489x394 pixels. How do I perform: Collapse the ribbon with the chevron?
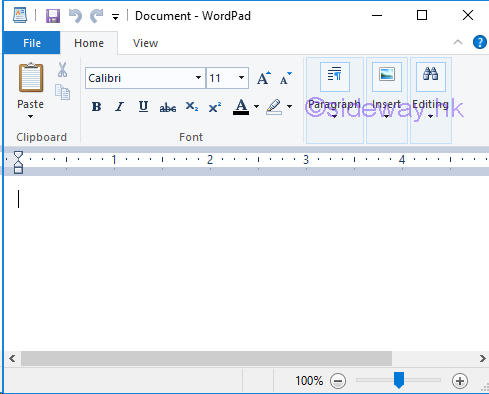point(458,42)
